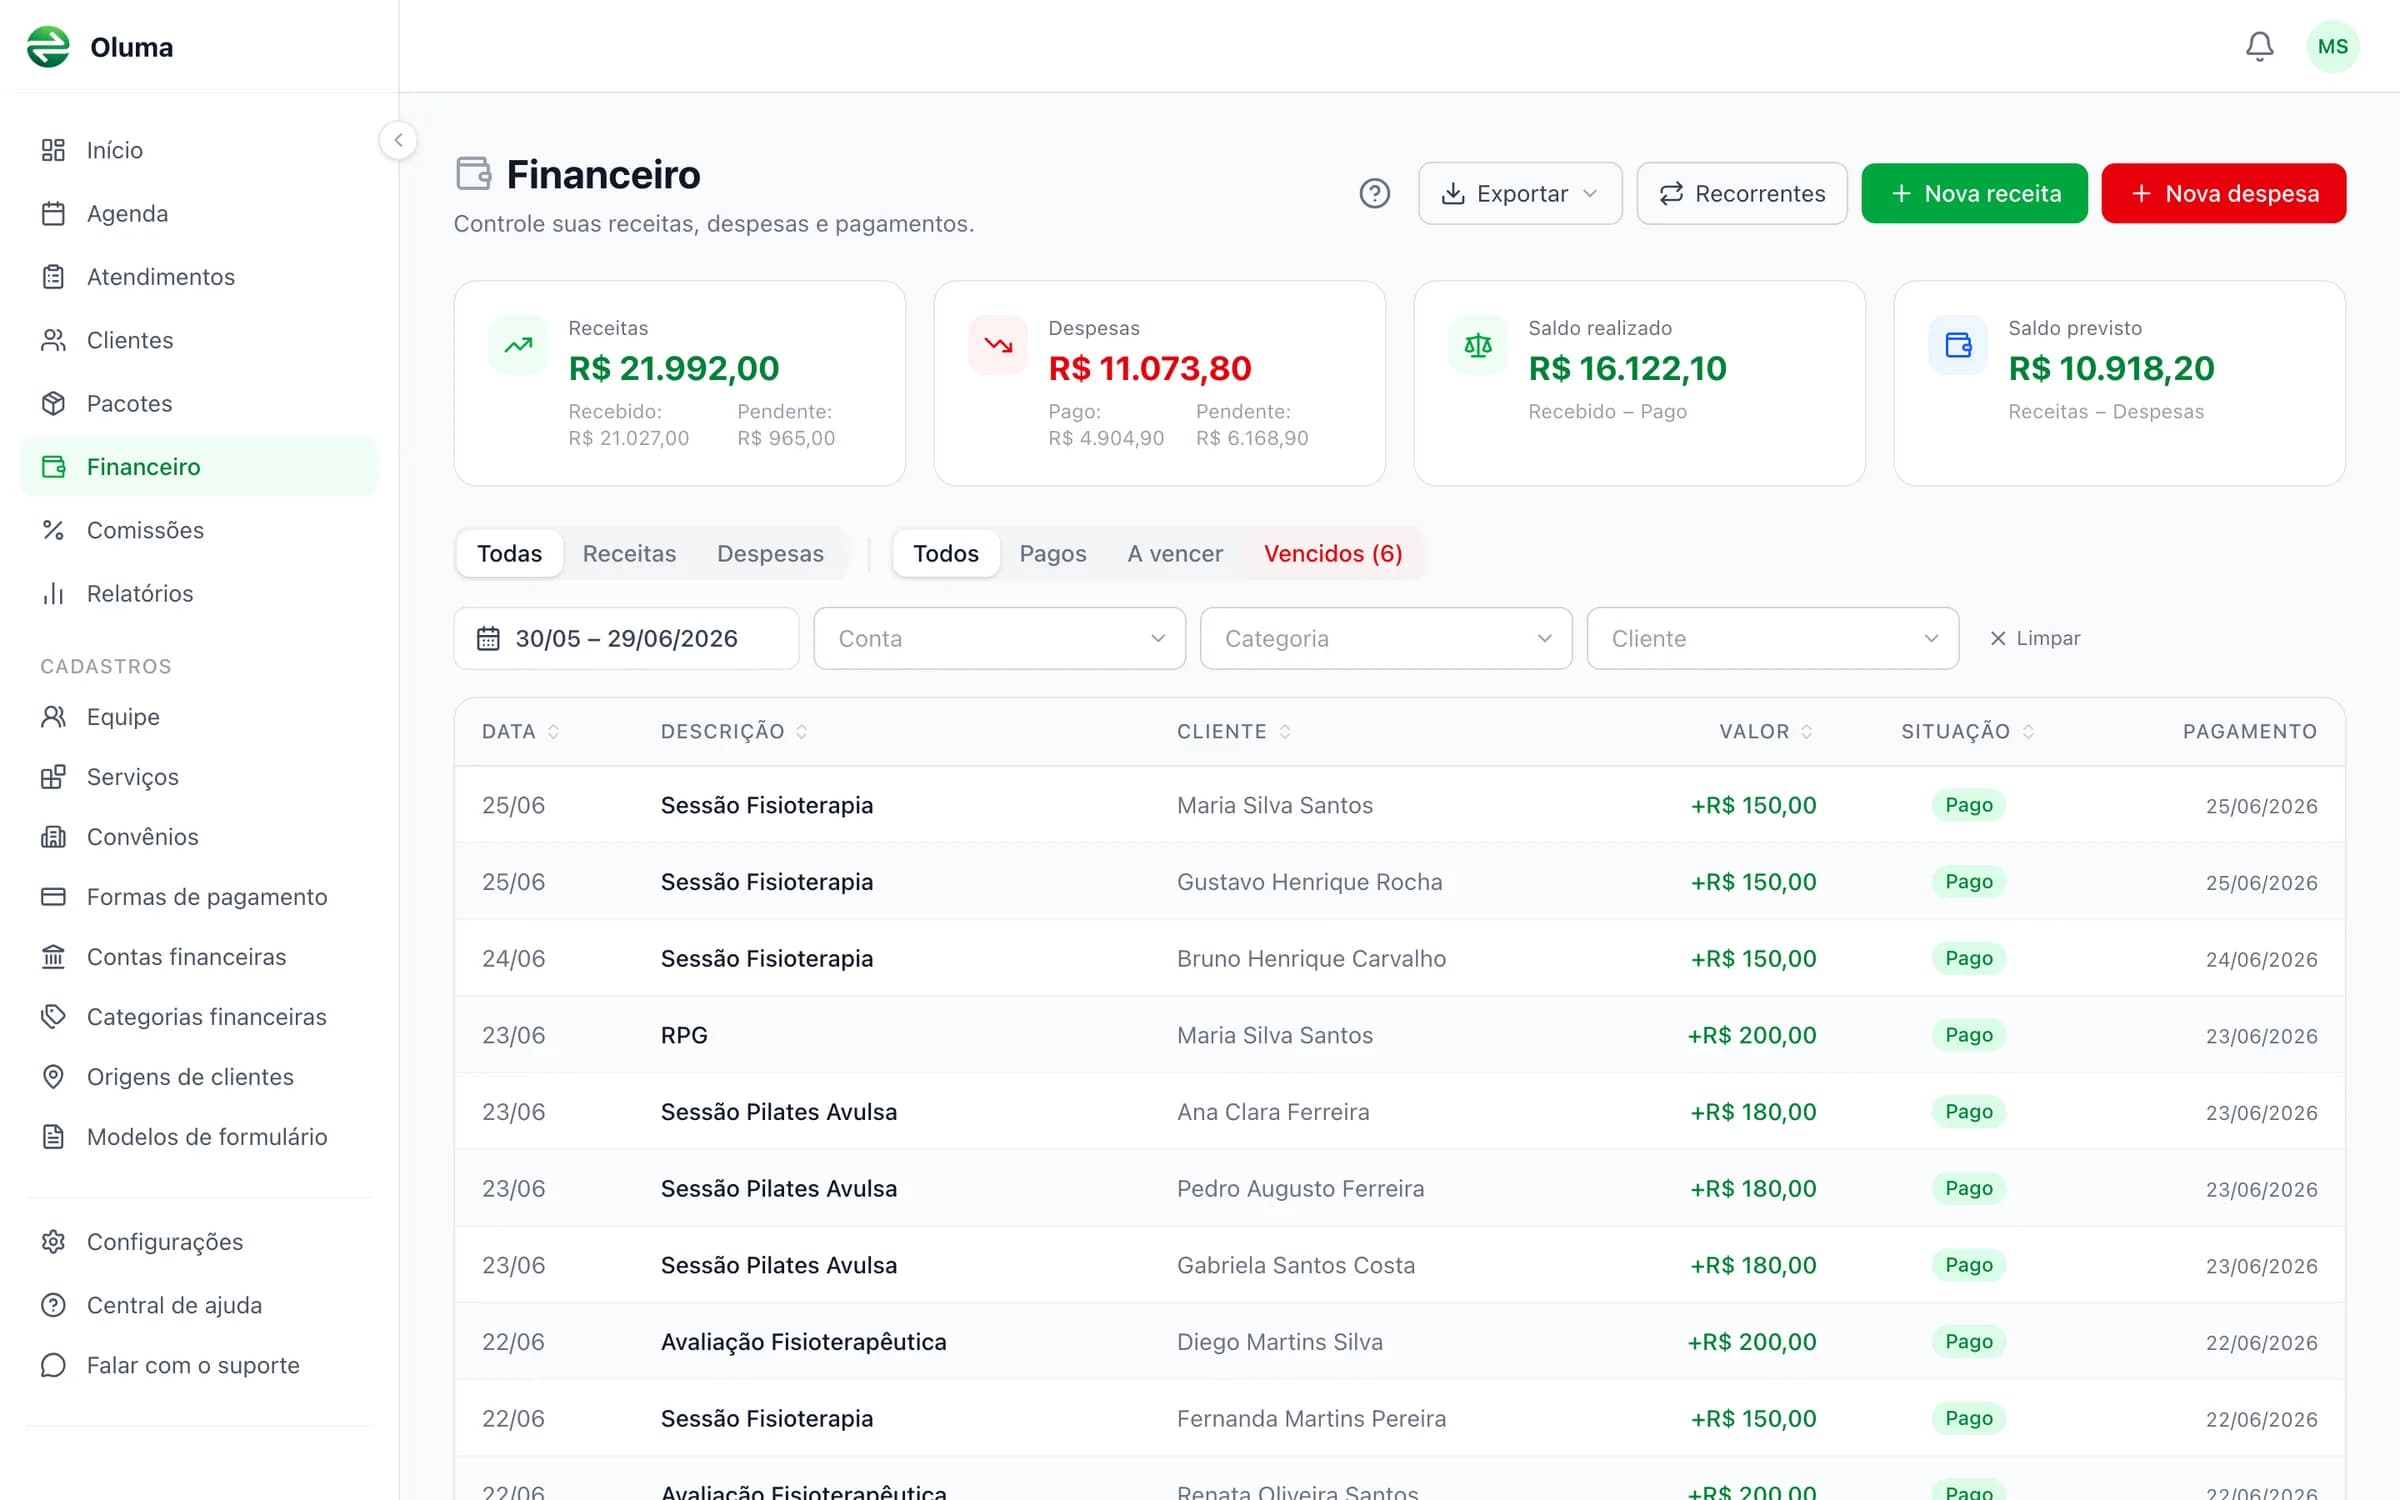Click the Saldo previsto wallet icon
Image resolution: width=2400 pixels, height=1500 pixels.
[x=1958, y=345]
